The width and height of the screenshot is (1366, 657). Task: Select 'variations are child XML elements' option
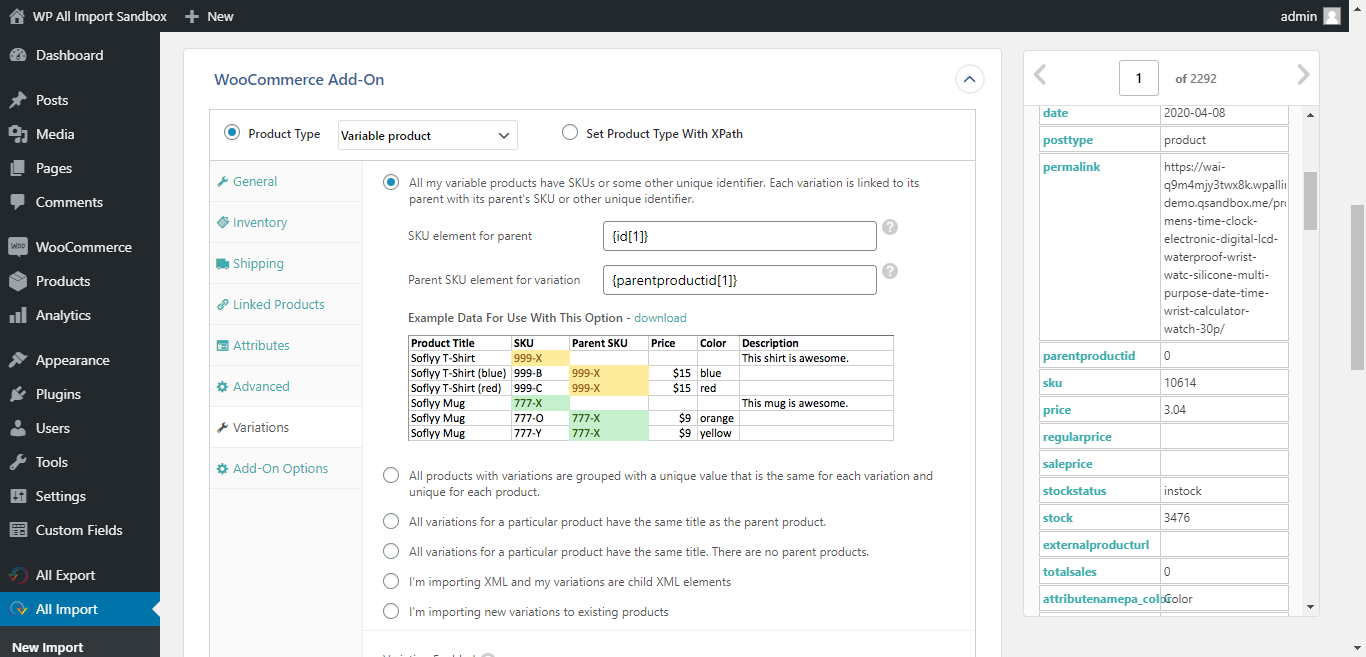[x=391, y=582]
